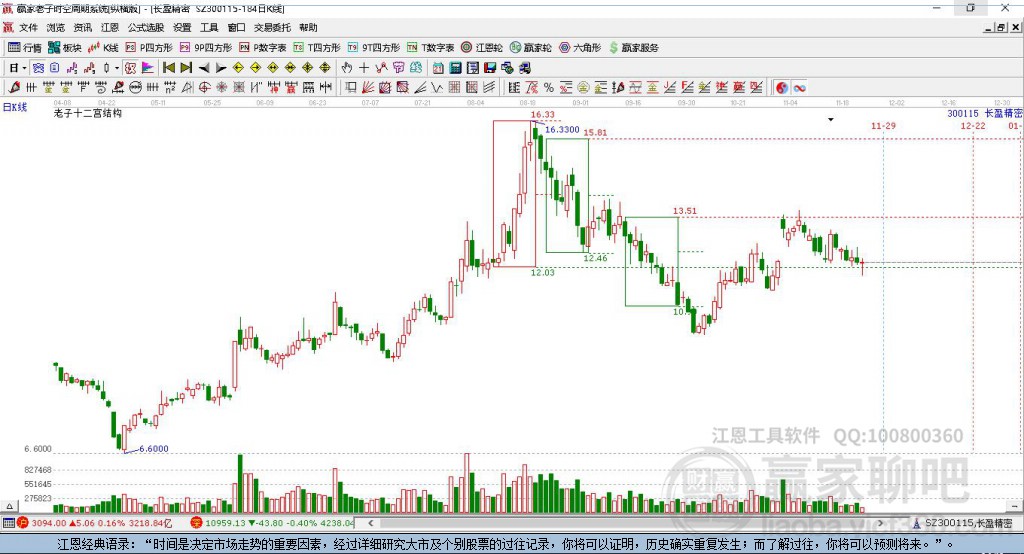Click the 老子十二宫结构 indicator title
Image resolution: width=1024 pixels, height=554 pixels.
[88, 113]
